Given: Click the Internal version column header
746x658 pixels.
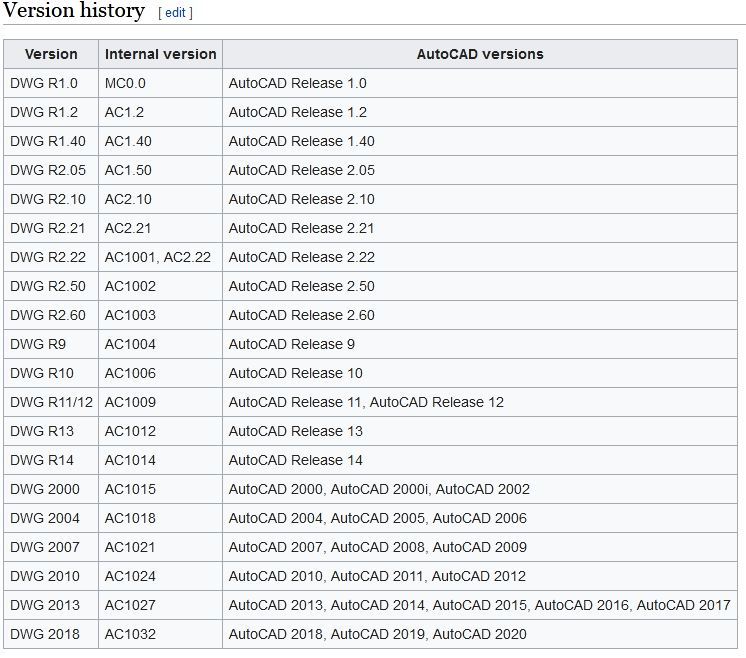Looking at the screenshot, I should 160,54.
